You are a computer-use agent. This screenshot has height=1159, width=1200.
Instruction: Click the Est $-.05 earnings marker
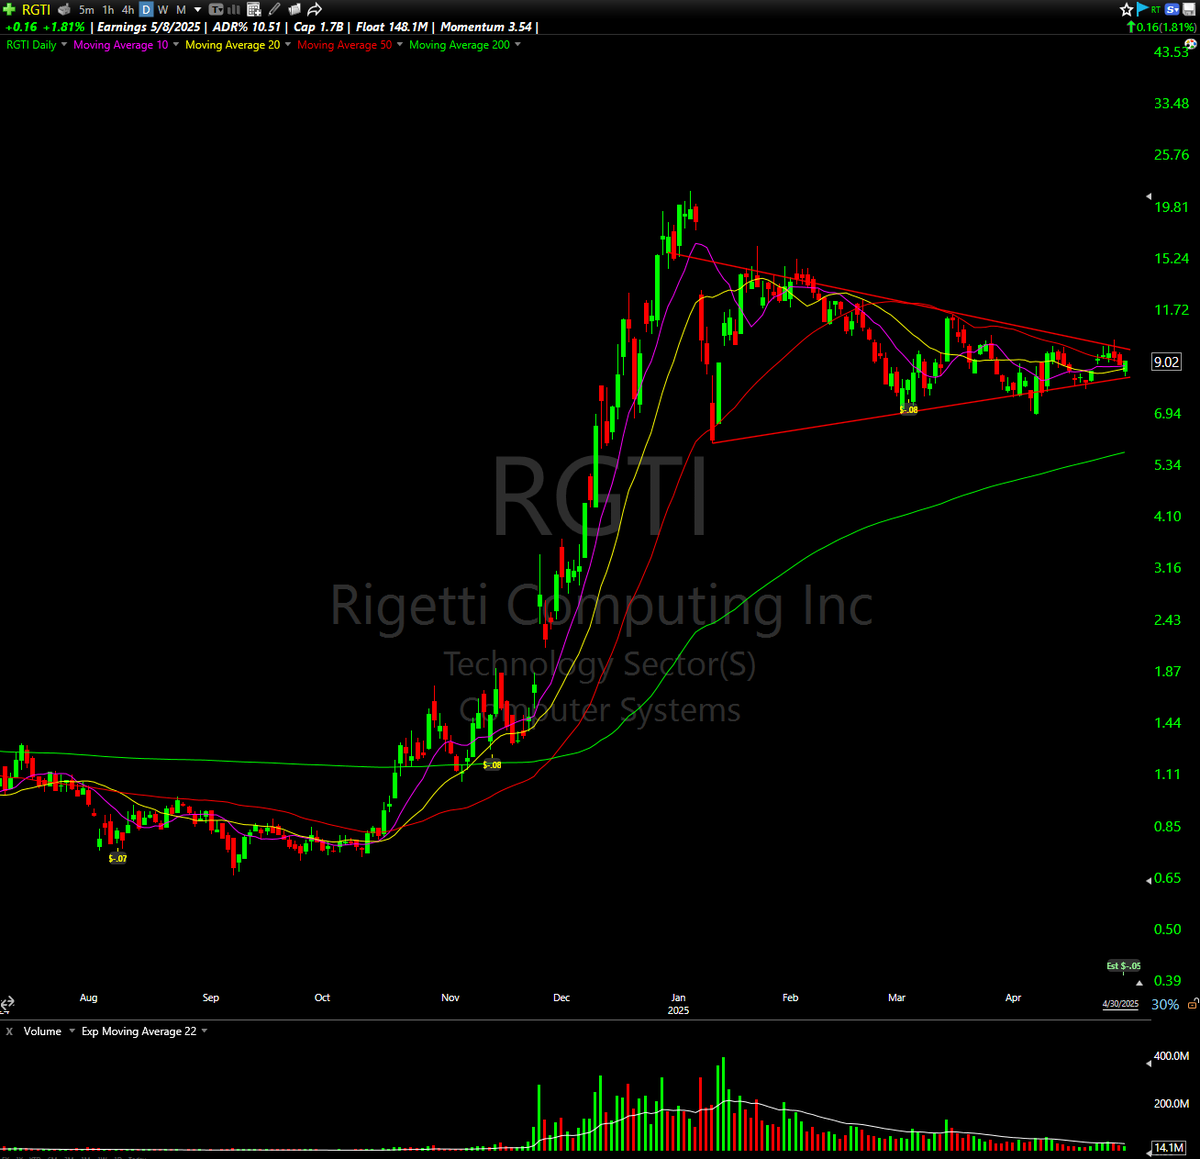(1123, 966)
